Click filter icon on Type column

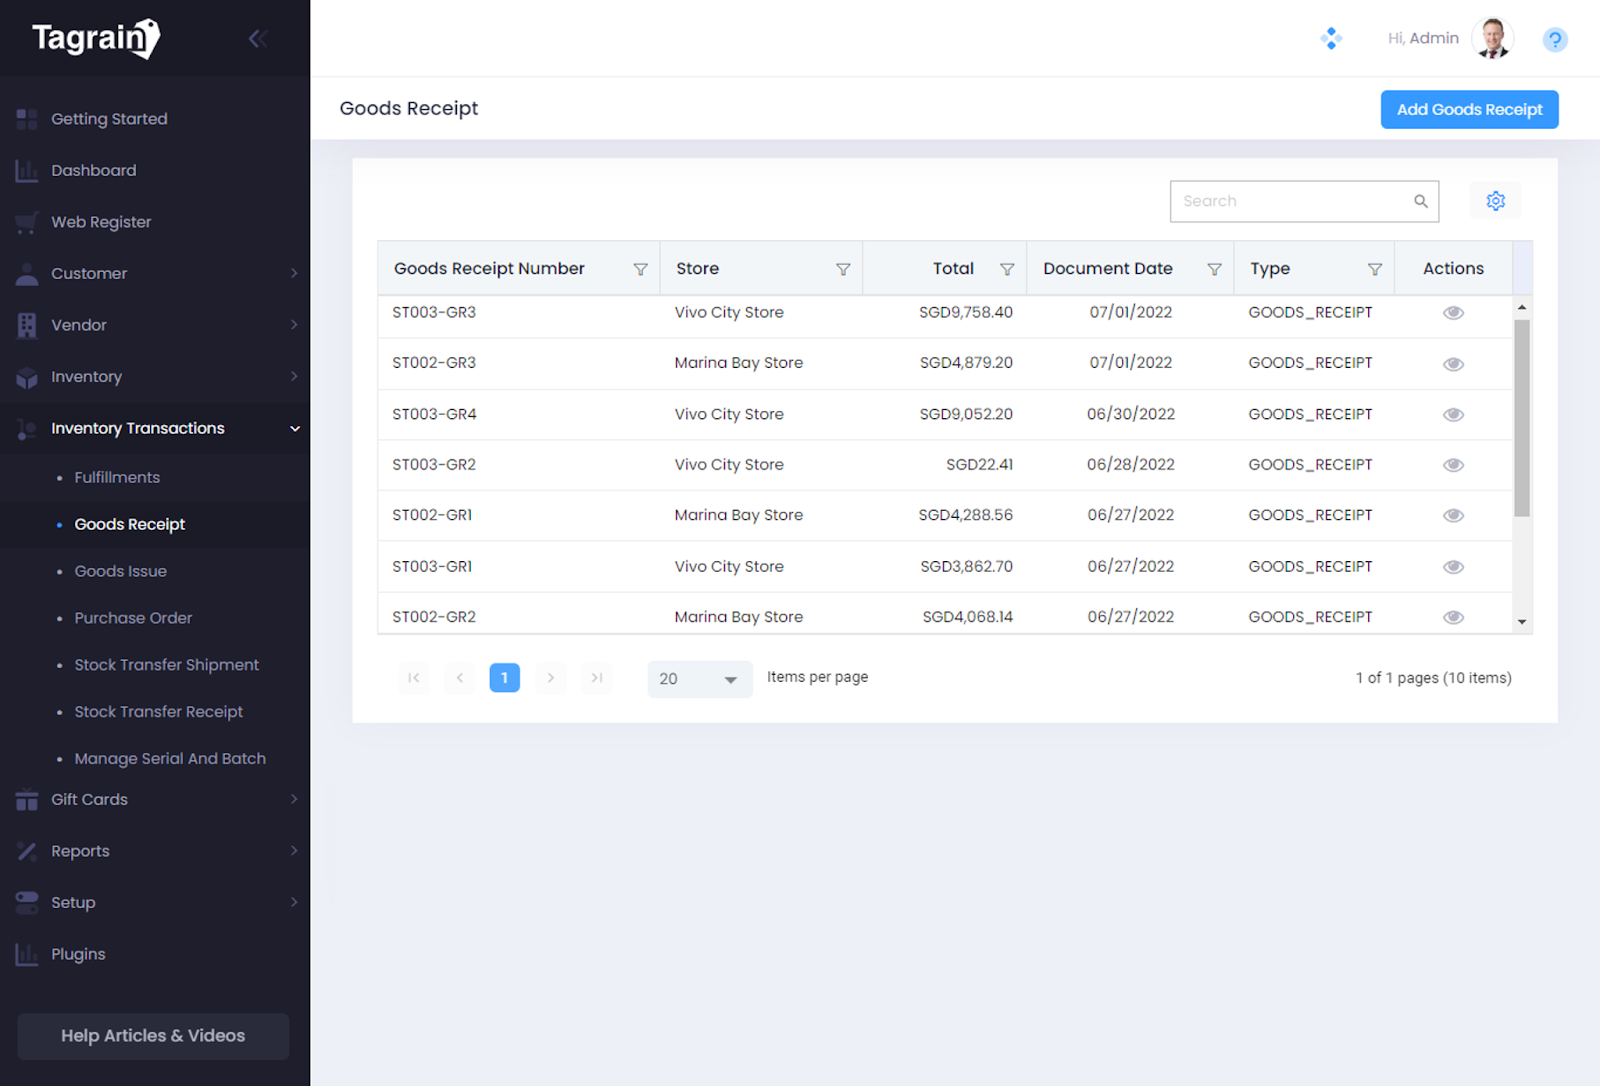[x=1375, y=269]
